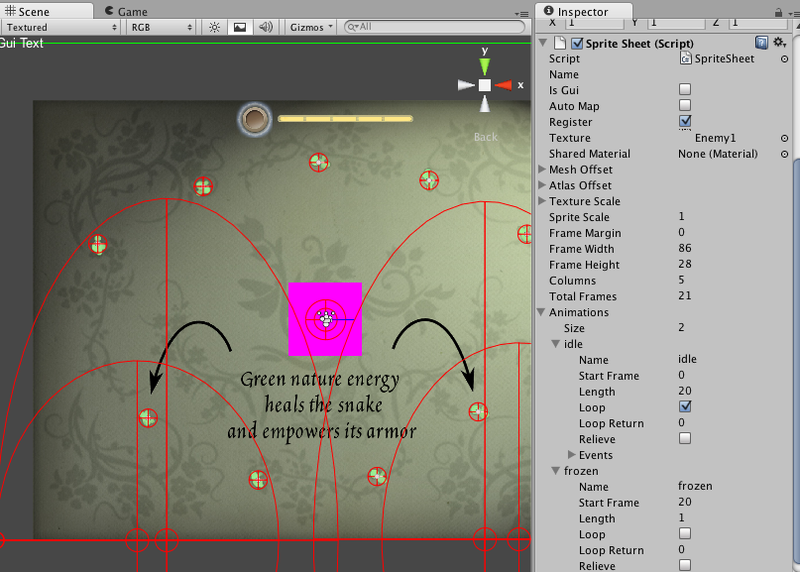Open the RGB render mode dropdown
This screenshot has height=572, width=800.
161,27
